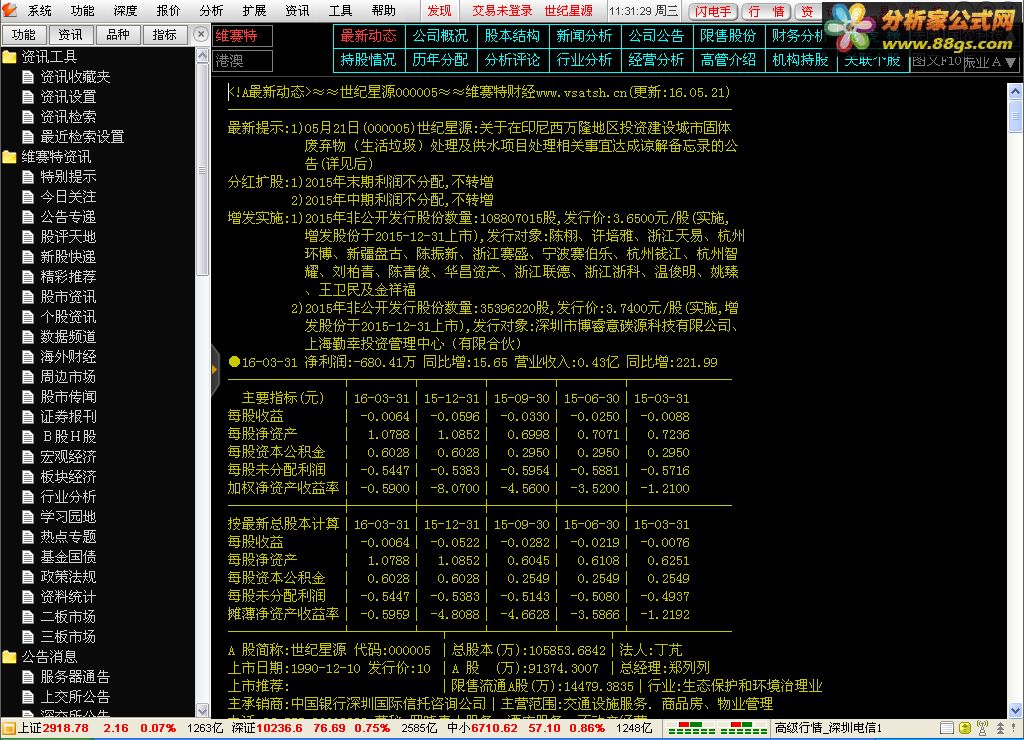Click the document icon beside 今日关注
Viewport: 1024px width, 740px height.
[28, 197]
